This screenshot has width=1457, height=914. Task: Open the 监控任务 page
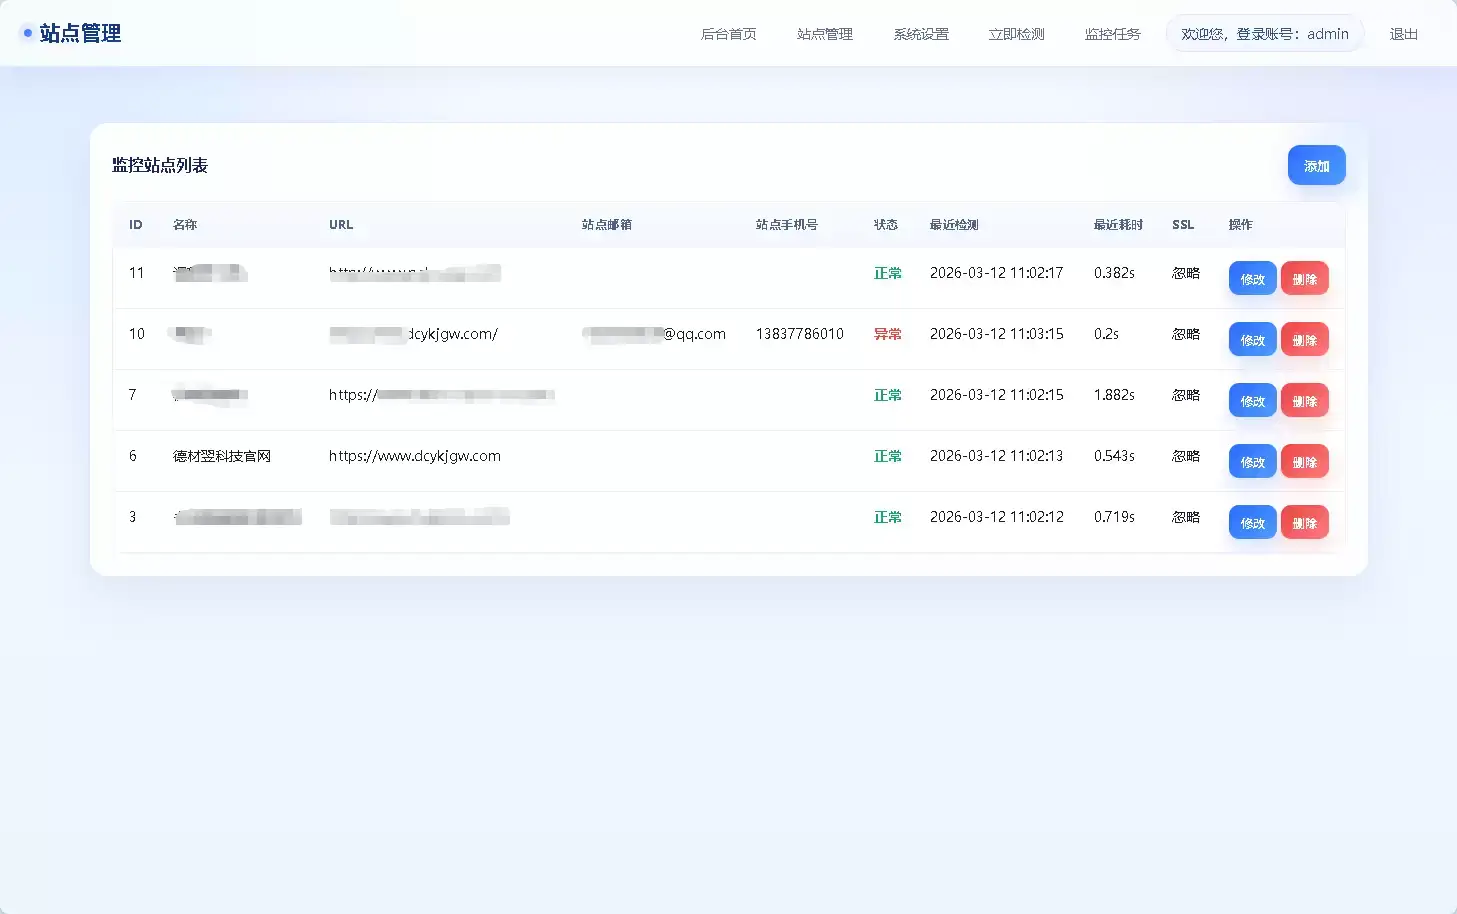(x=1111, y=33)
